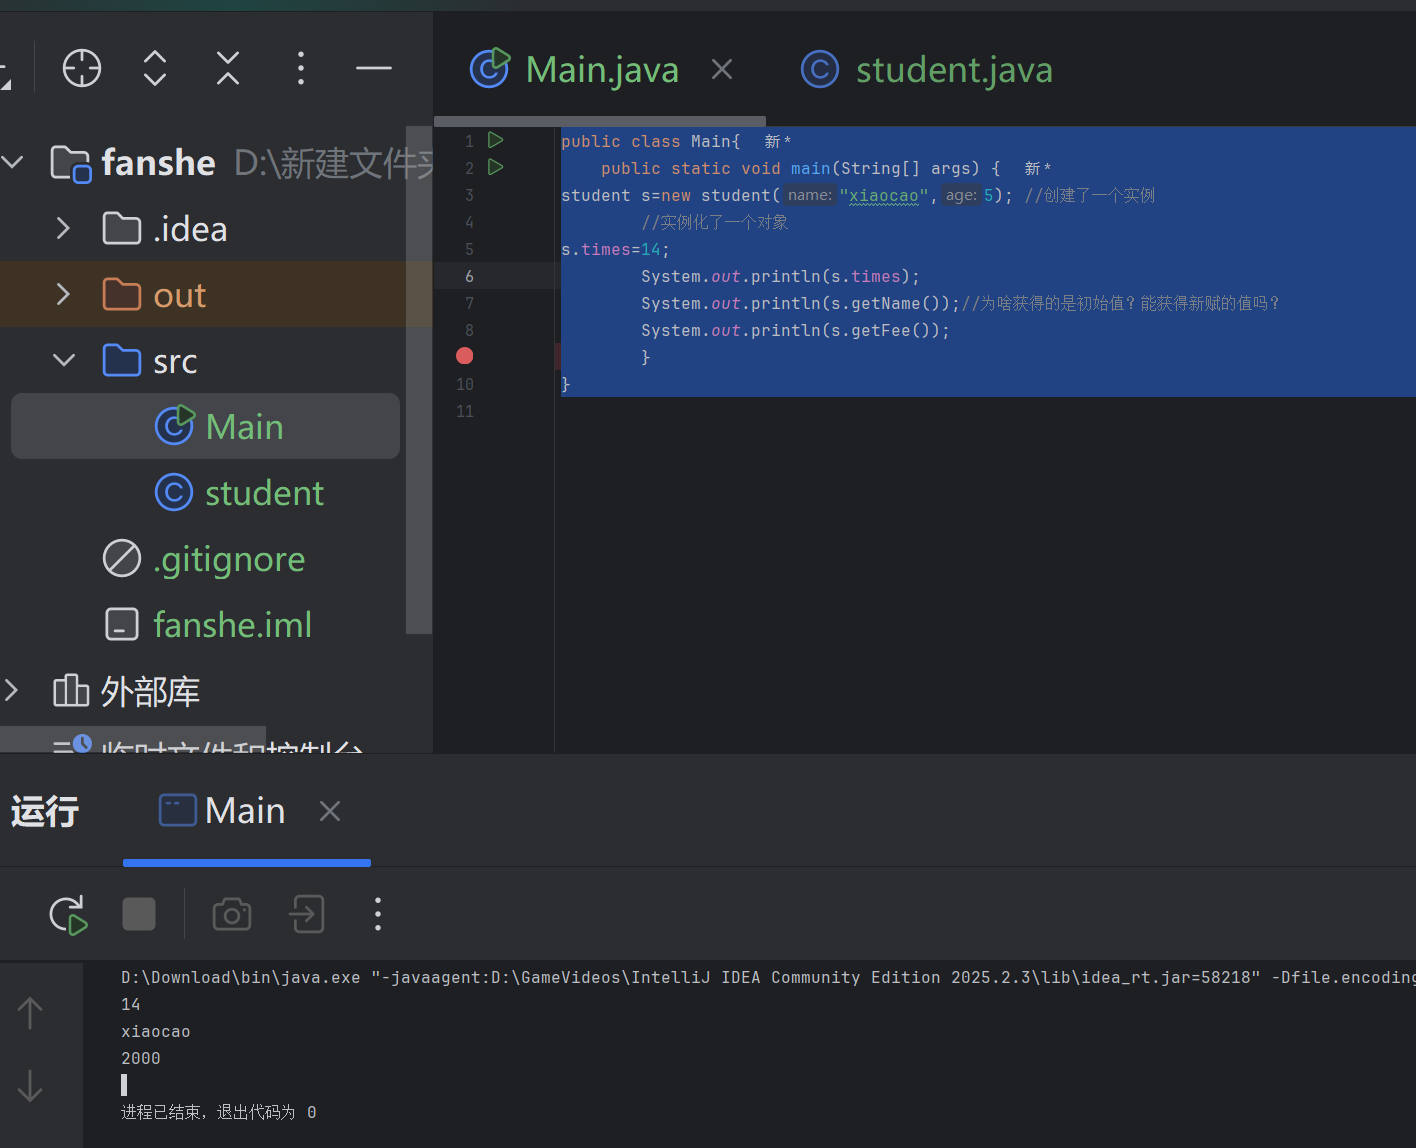Click line number 6 in gutter
The image size is (1416, 1148).
469,276
